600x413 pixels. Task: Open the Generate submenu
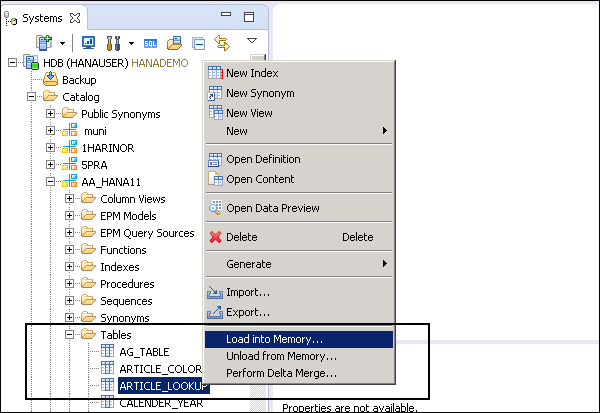click(x=299, y=264)
